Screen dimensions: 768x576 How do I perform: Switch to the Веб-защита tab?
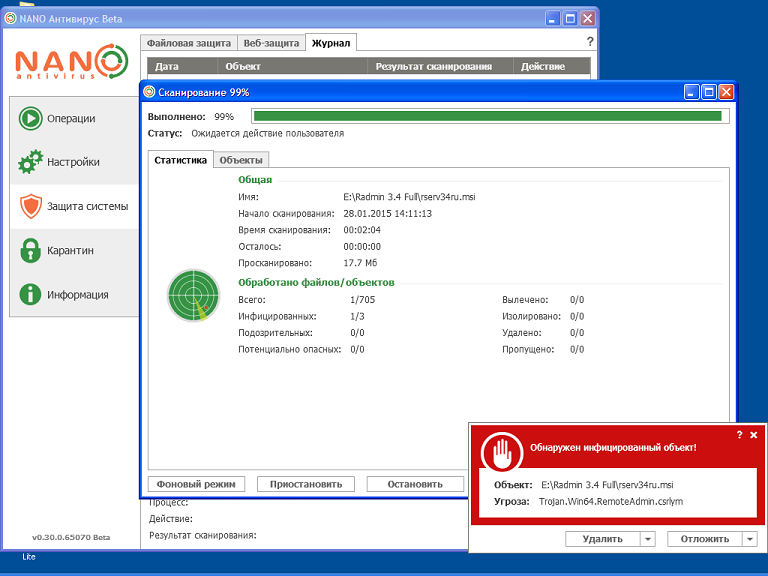click(271, 43)
